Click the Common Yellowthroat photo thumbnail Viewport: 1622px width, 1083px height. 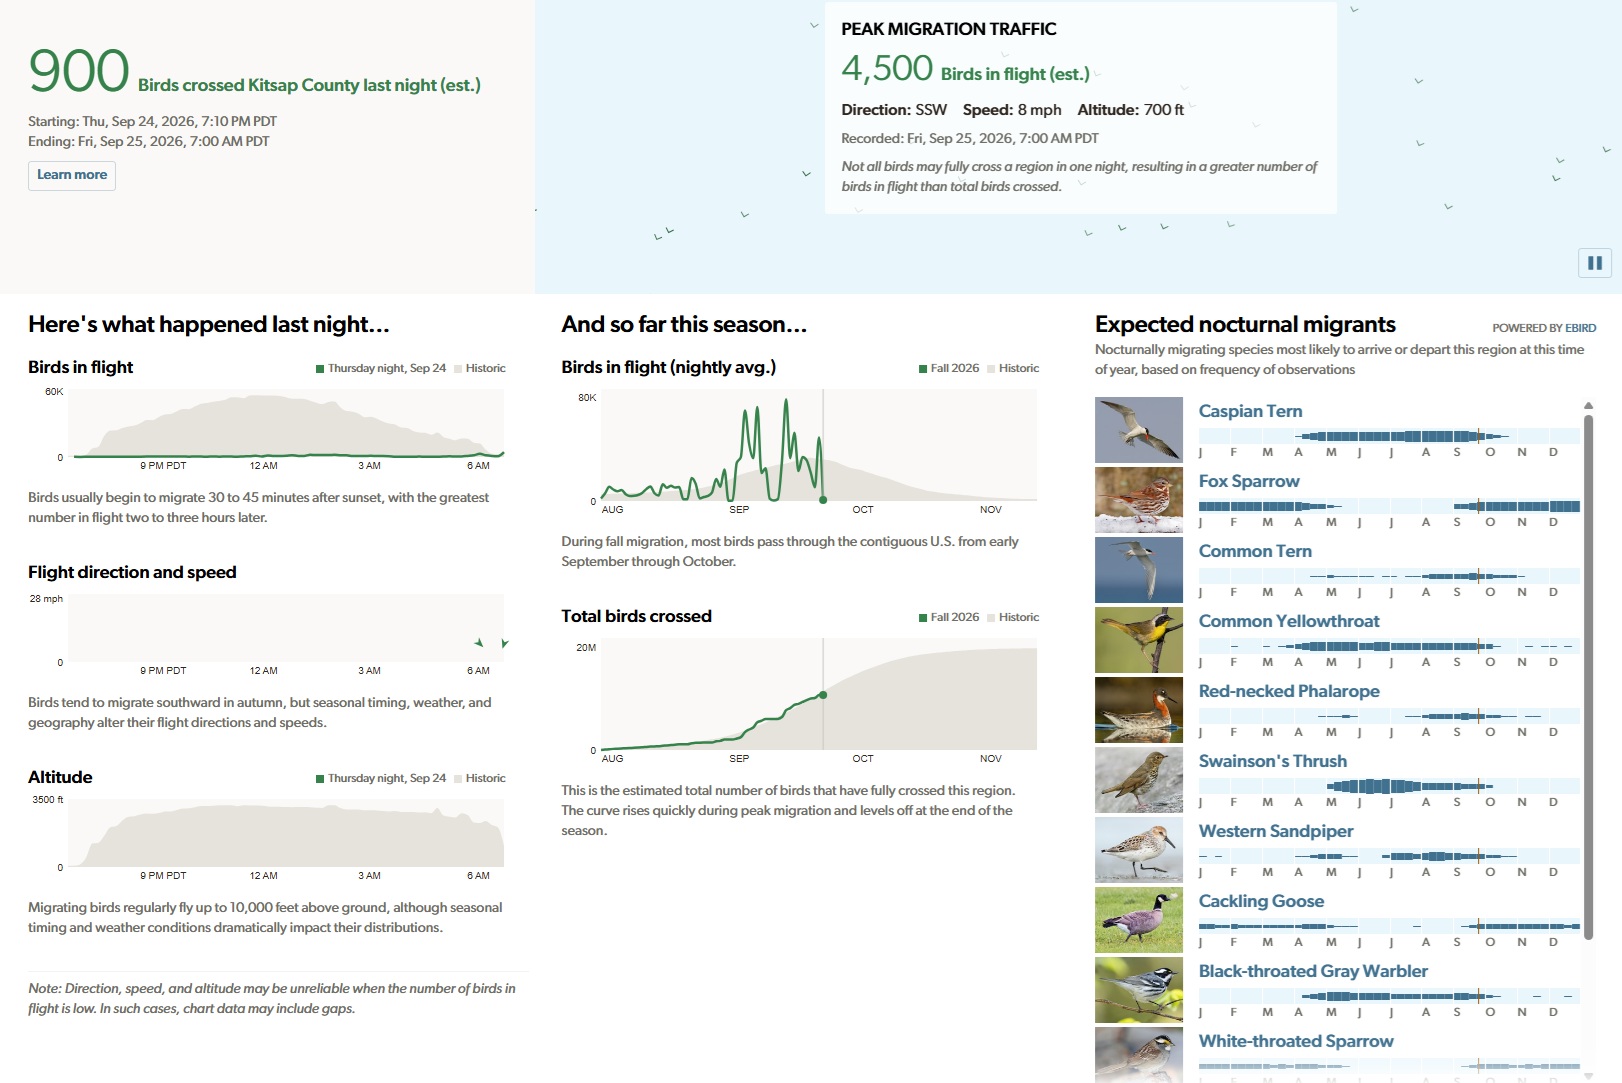(x=1139, y=640)
